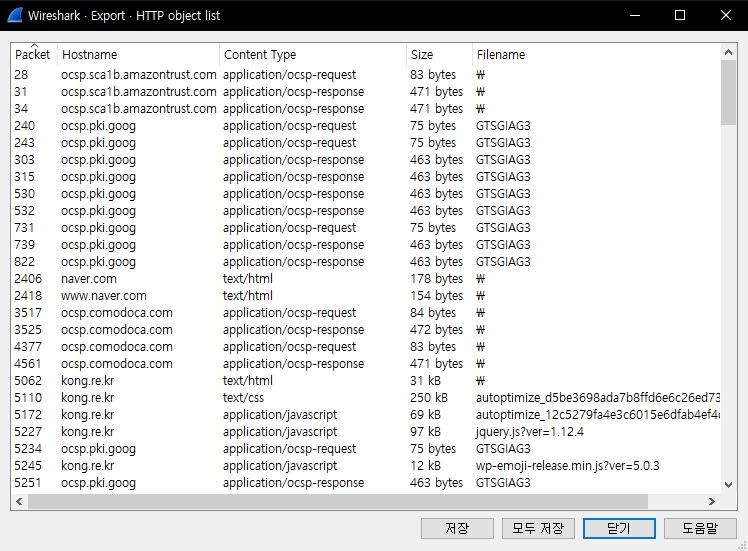Click the 250 kB size cell
The image size is (748, 551).
(x=429, y=398)
